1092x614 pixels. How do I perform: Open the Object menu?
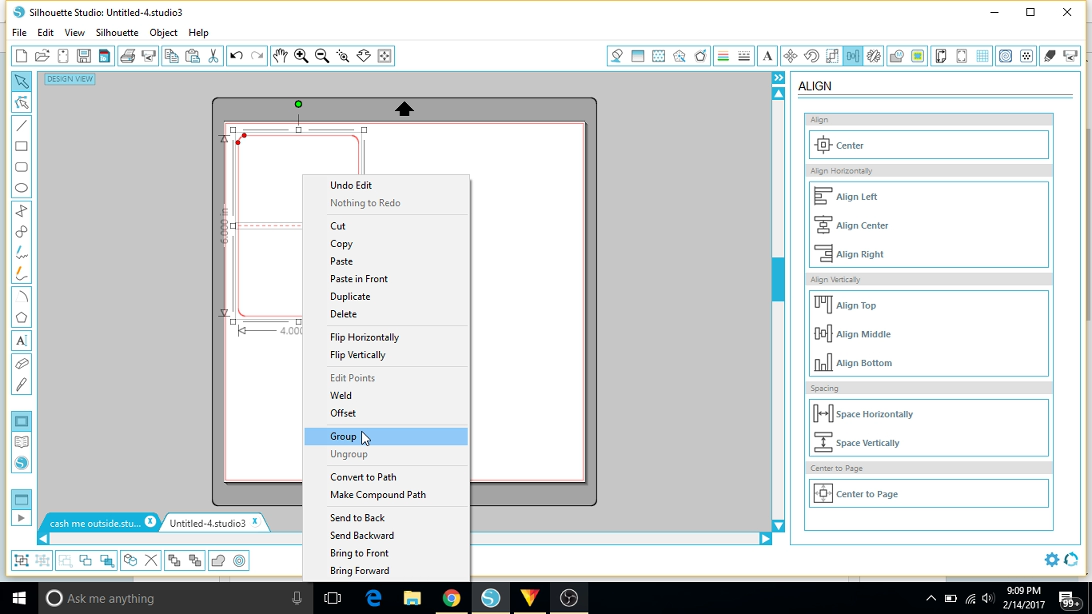[163, 33]
